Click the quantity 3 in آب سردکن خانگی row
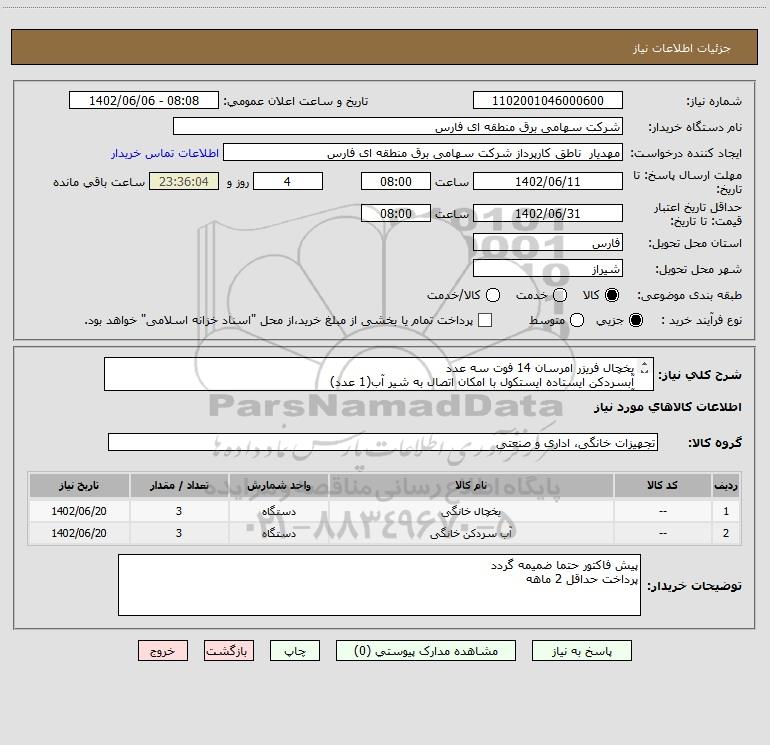This screenshot has width=770, height=745. (x=179, y=533)
